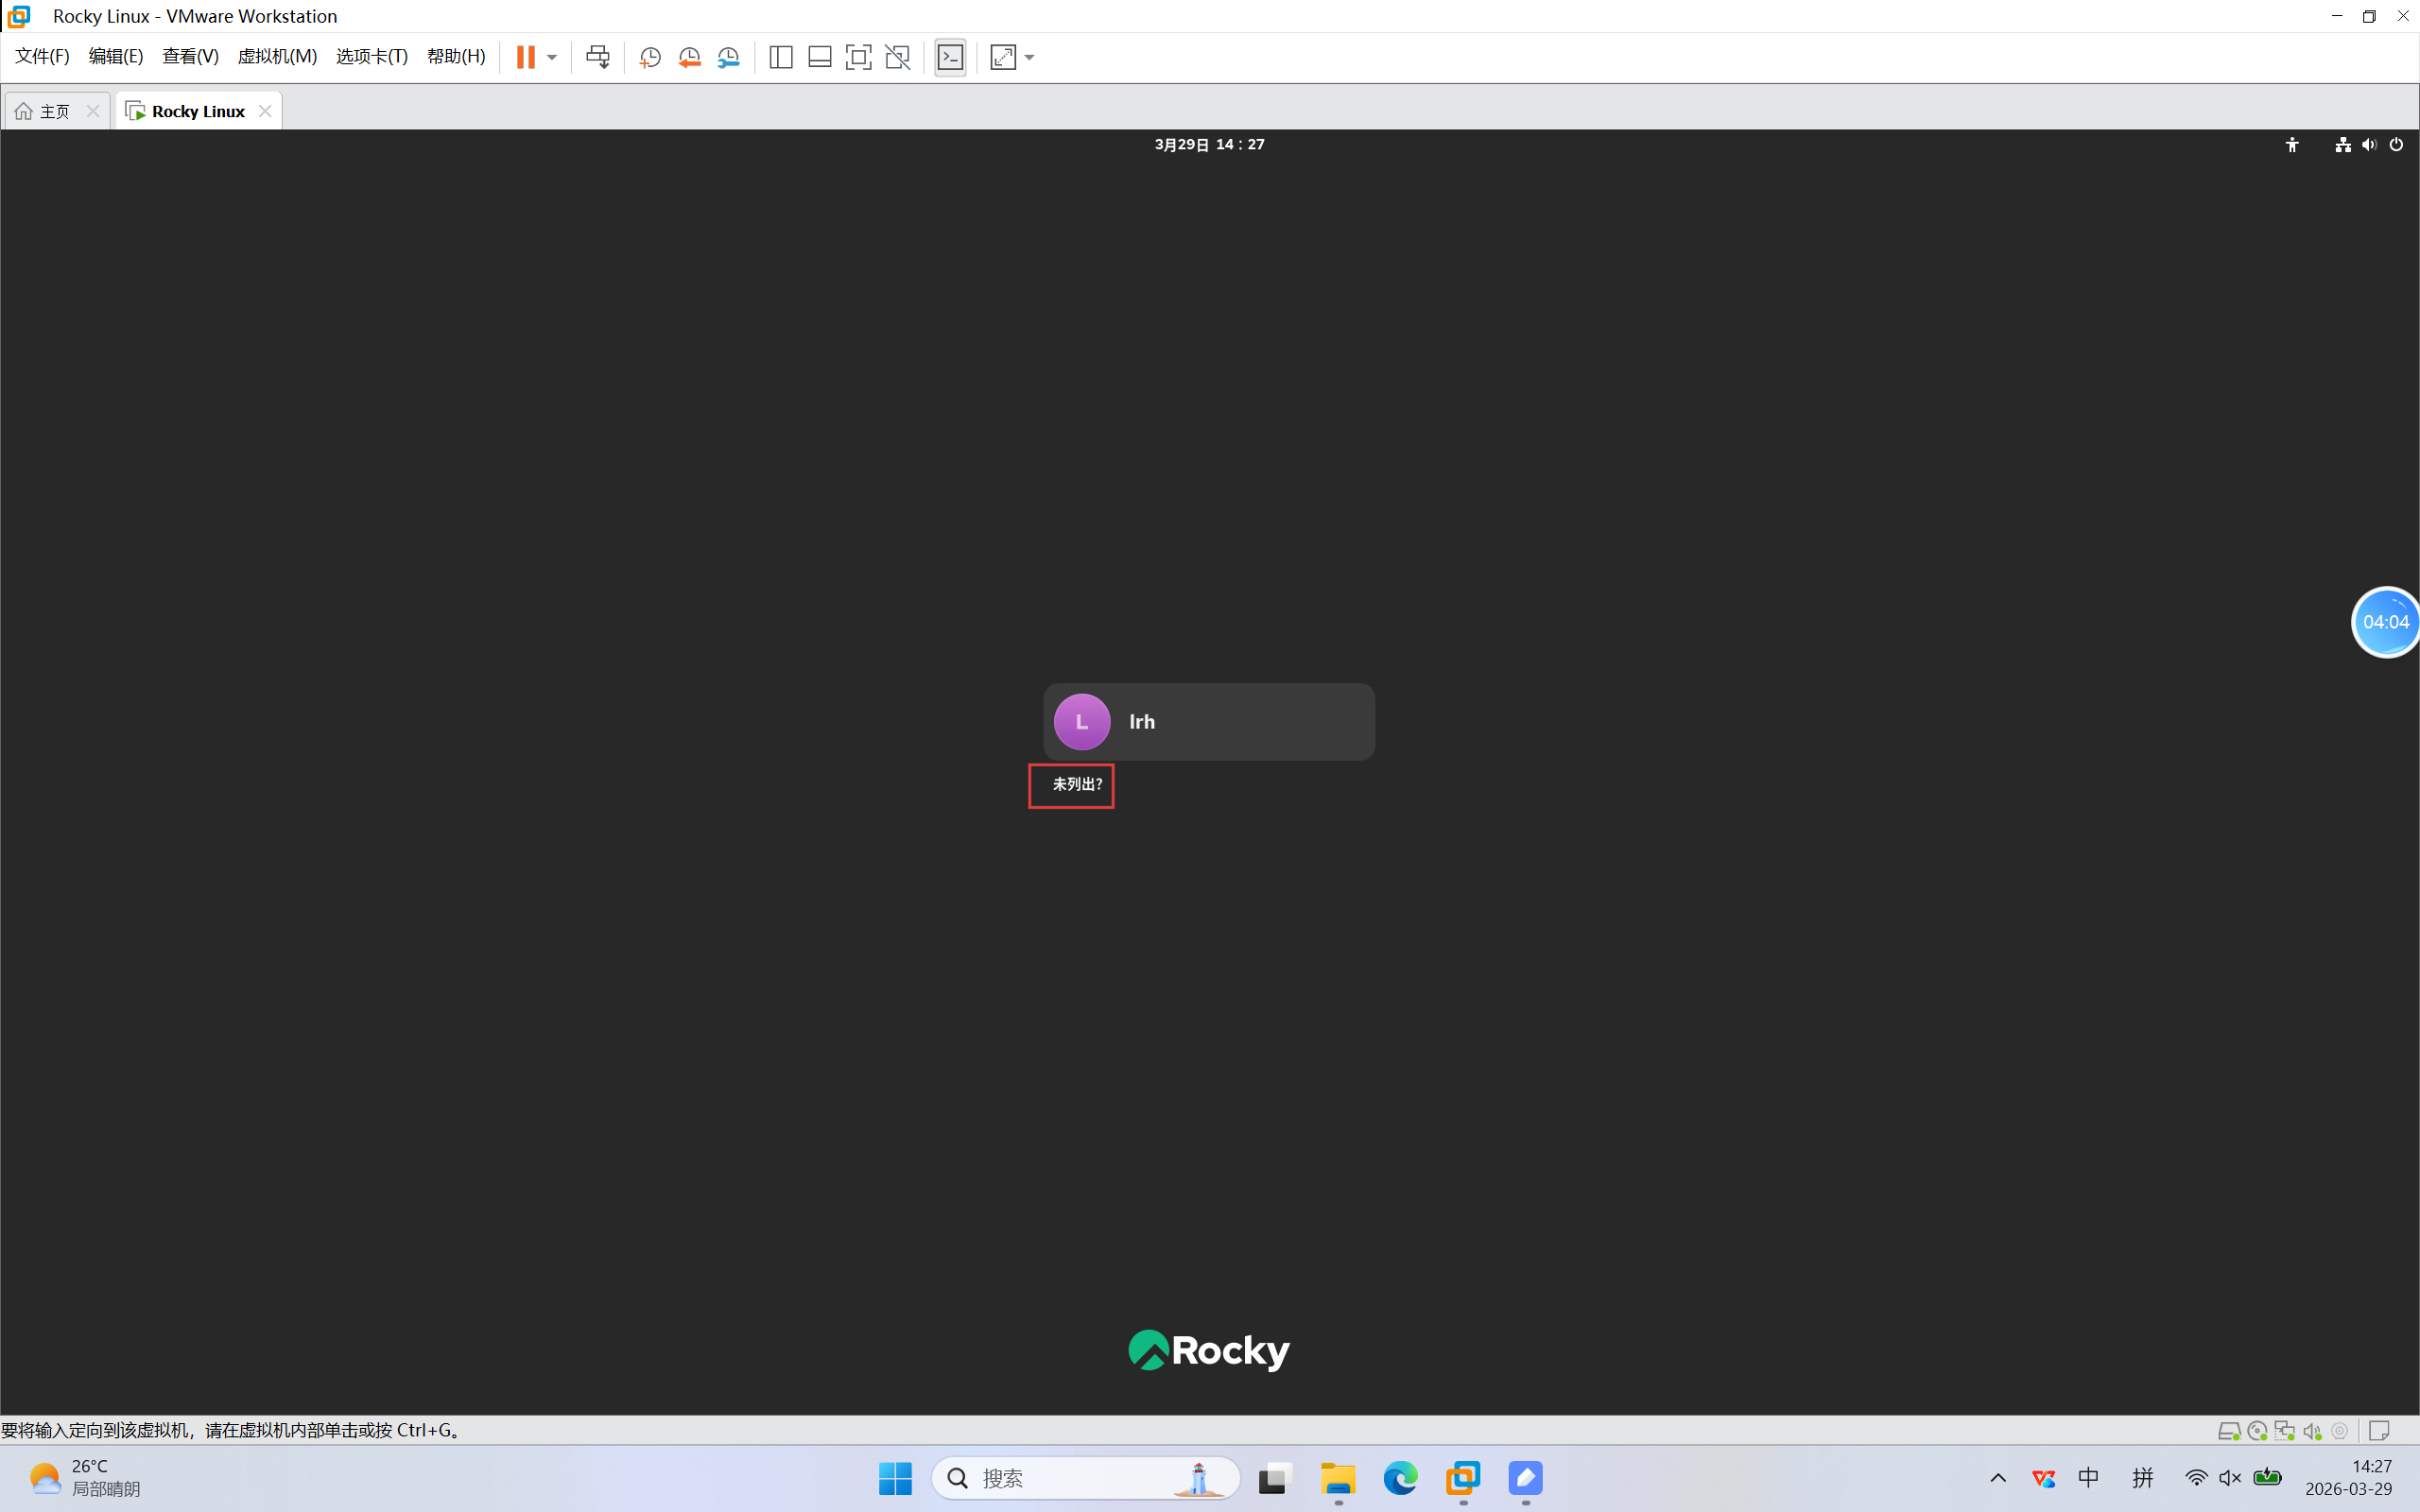Open the GNOME power system menu
The width and height of the screenshot is (2420, 1512).
[2396, 145]
